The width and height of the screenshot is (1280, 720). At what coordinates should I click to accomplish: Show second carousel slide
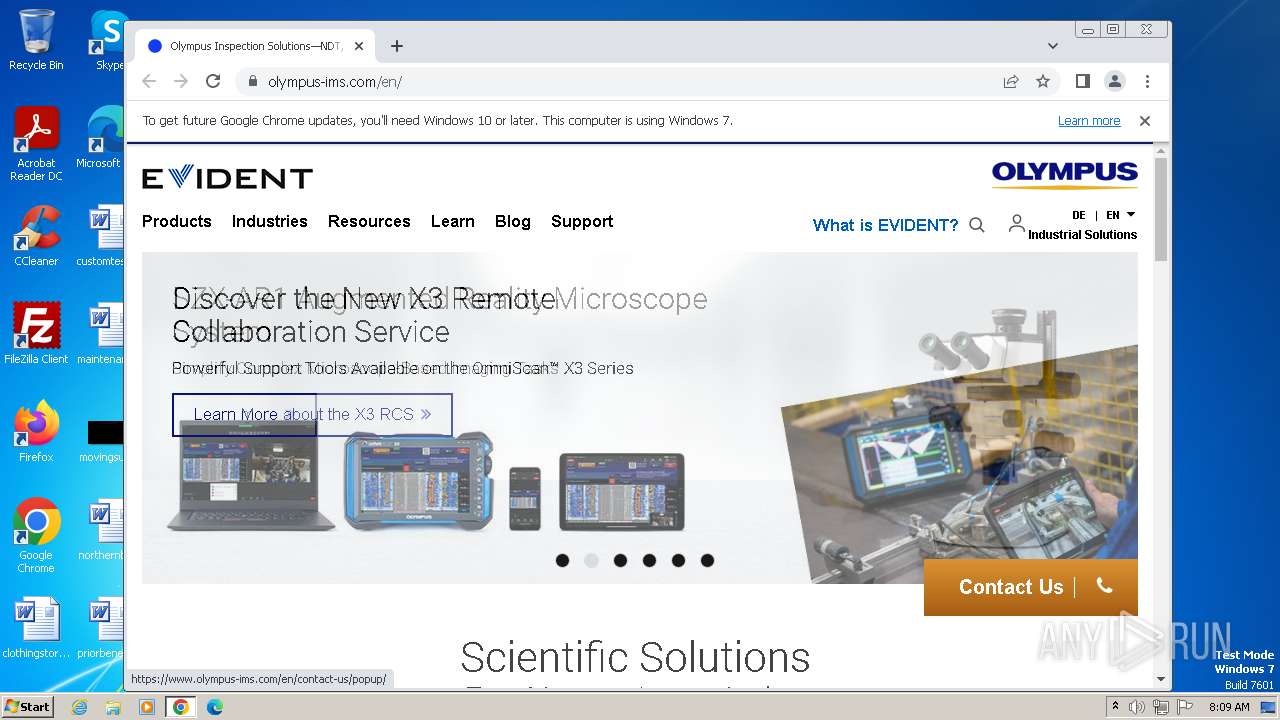[x=591, y=561]
